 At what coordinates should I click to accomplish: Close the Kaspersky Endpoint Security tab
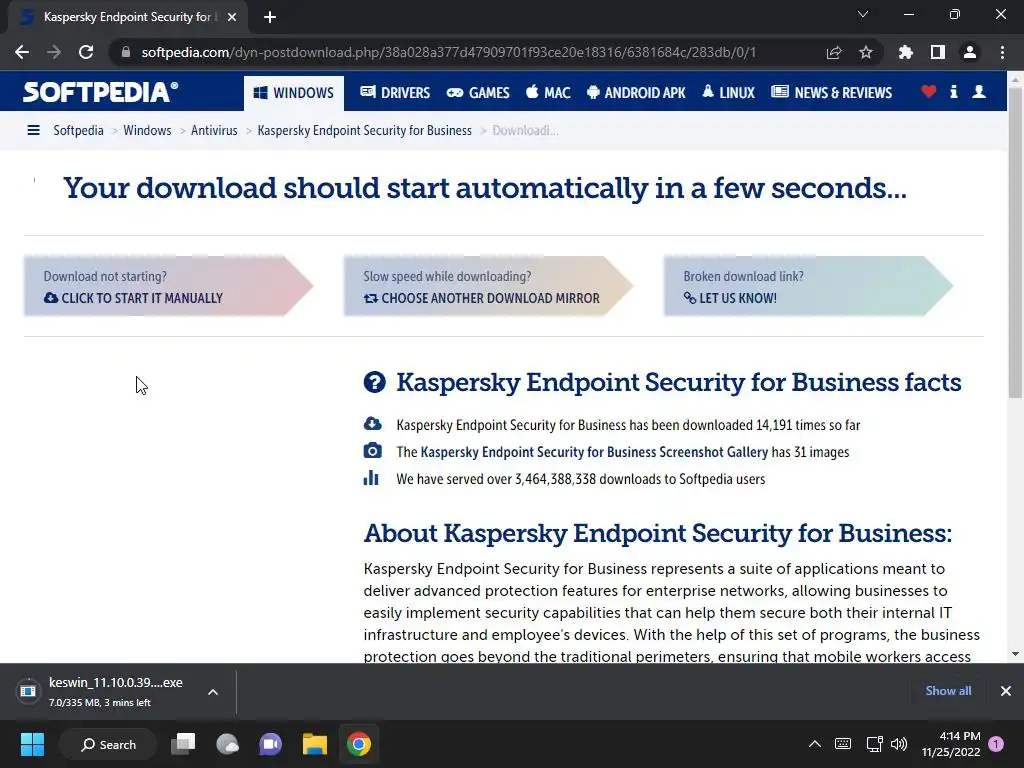[x=232, y=17]
